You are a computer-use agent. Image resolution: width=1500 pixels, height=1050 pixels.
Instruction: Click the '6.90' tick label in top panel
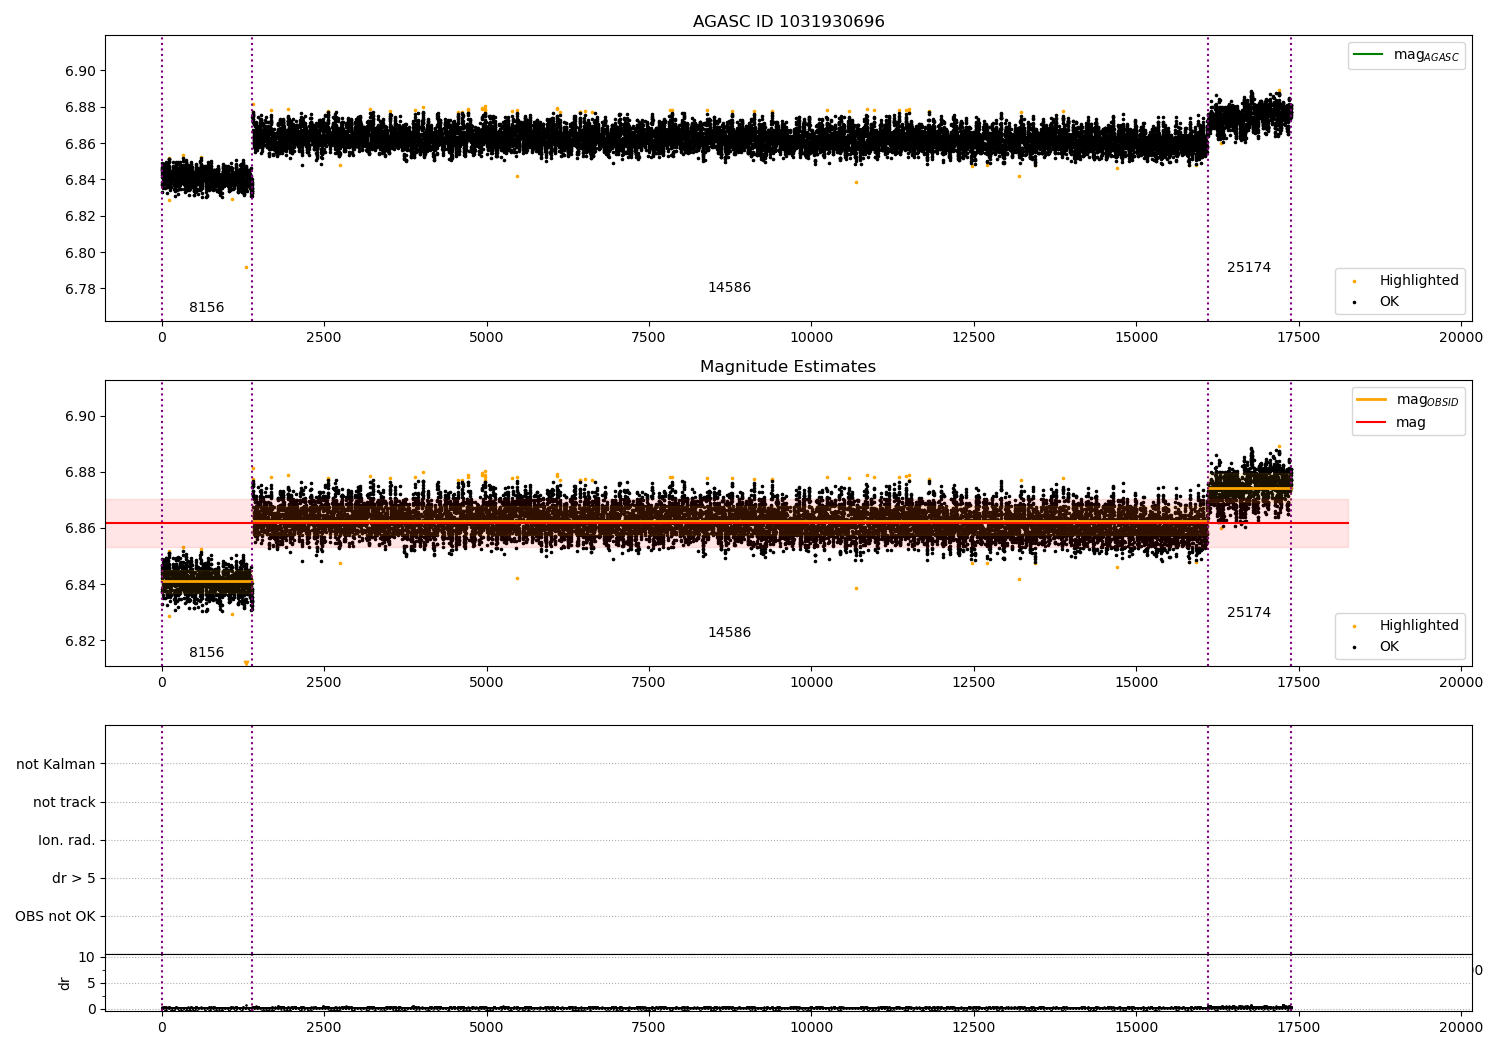pyautogui.click(x=81, y=72)
